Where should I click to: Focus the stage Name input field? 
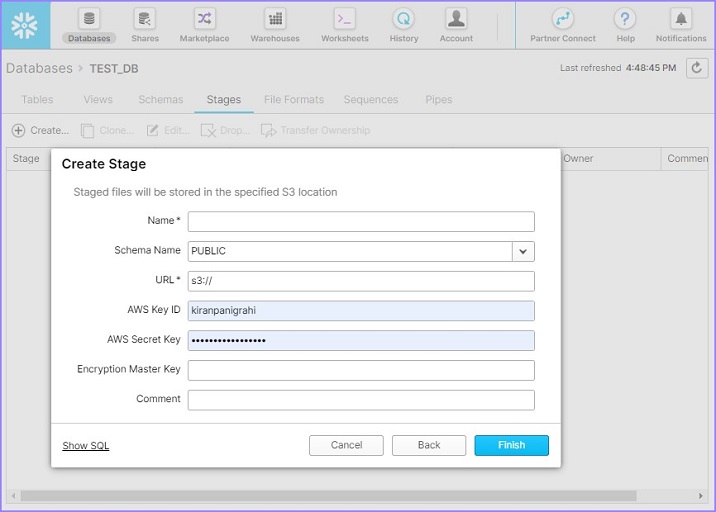tap(361, 221)
